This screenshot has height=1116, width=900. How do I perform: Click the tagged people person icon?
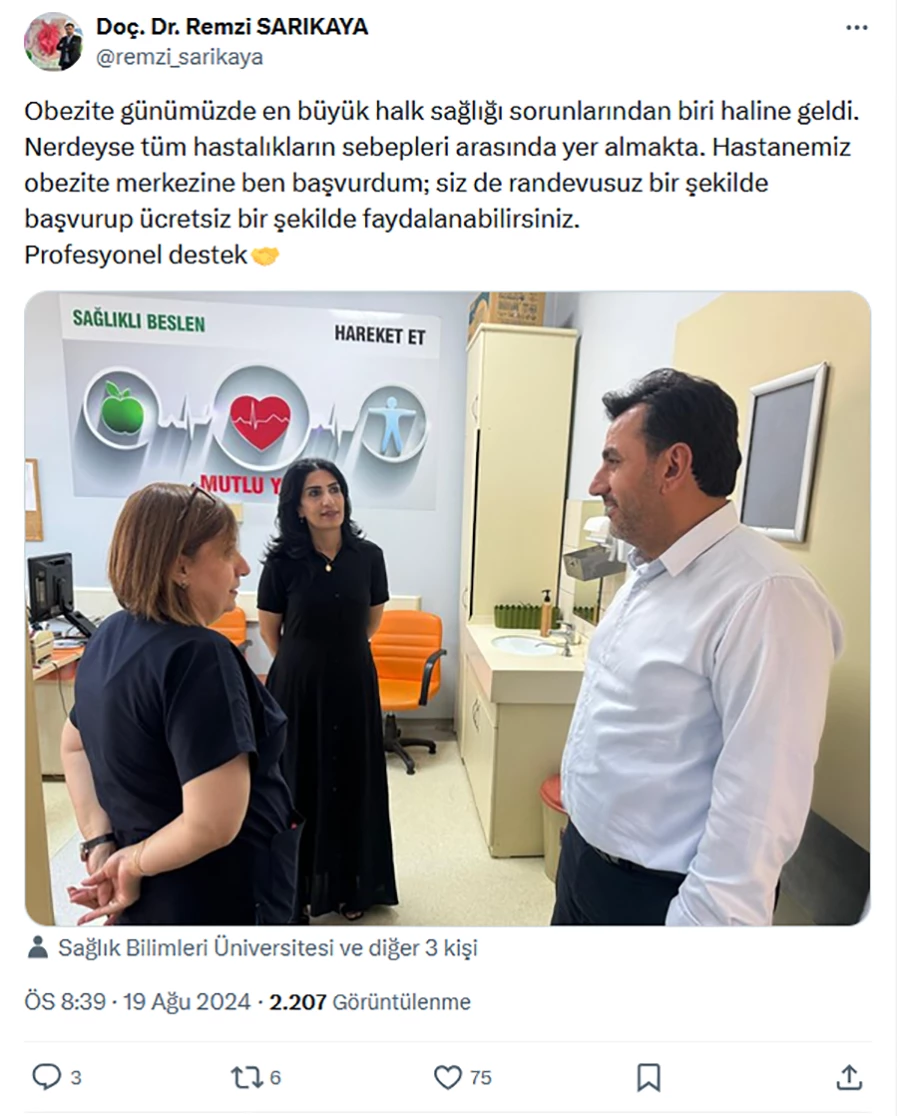[x=37, y=947]
